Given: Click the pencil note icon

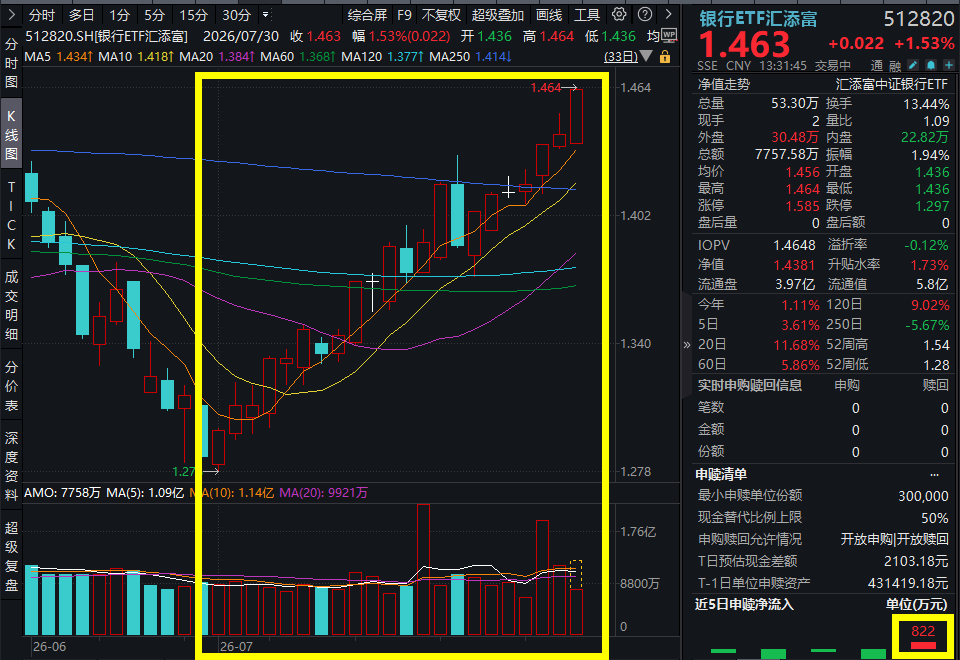Looking at the screenshot, I should click(913, 65).
